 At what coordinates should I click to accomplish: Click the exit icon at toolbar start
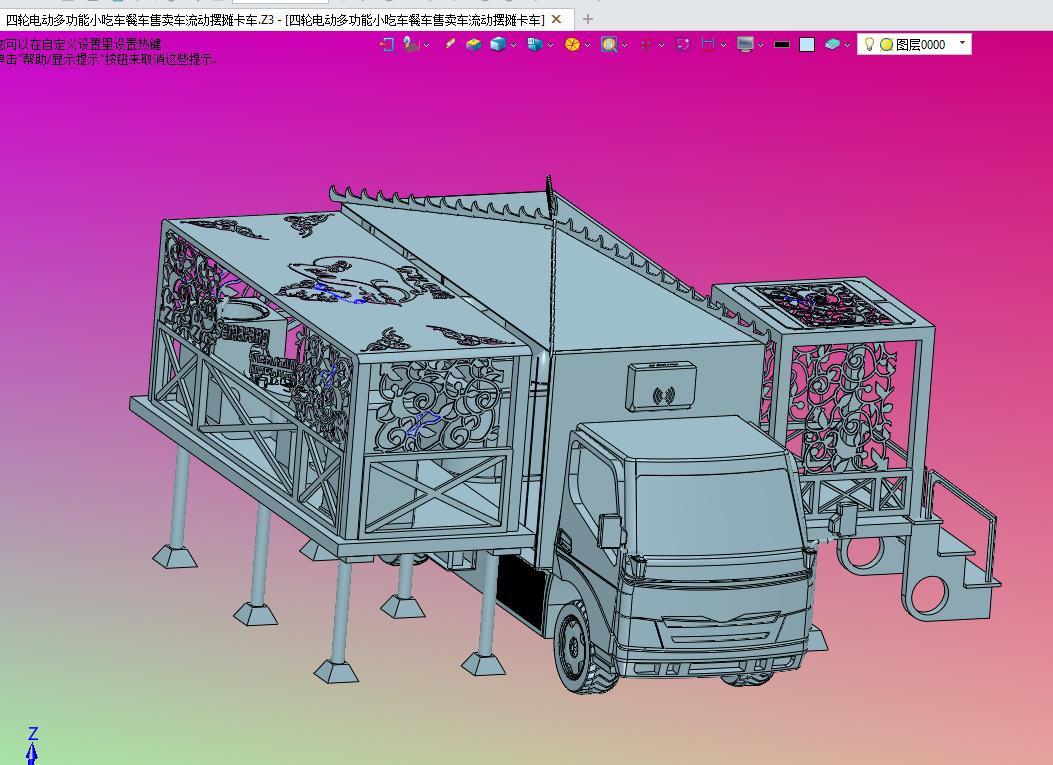(386, 44)
